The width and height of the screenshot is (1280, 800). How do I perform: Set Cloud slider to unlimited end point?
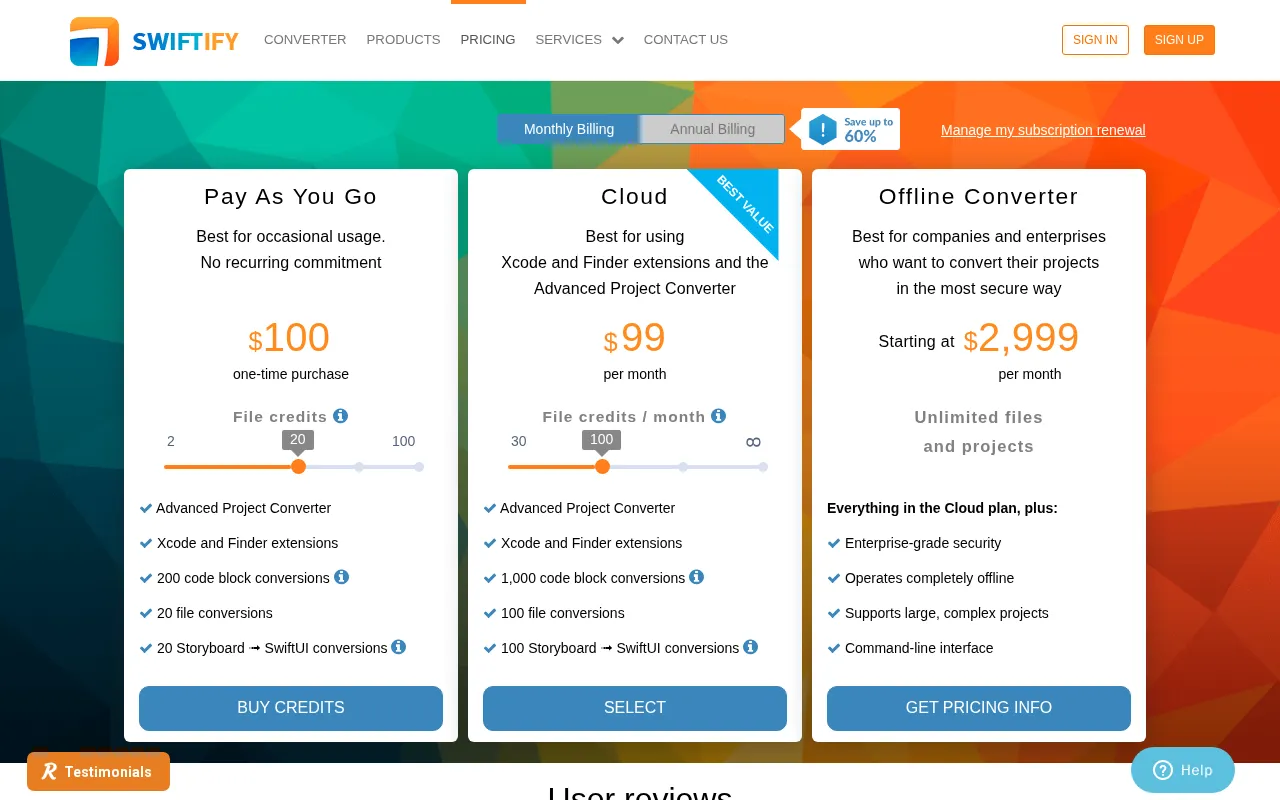(x=763, y=467)
